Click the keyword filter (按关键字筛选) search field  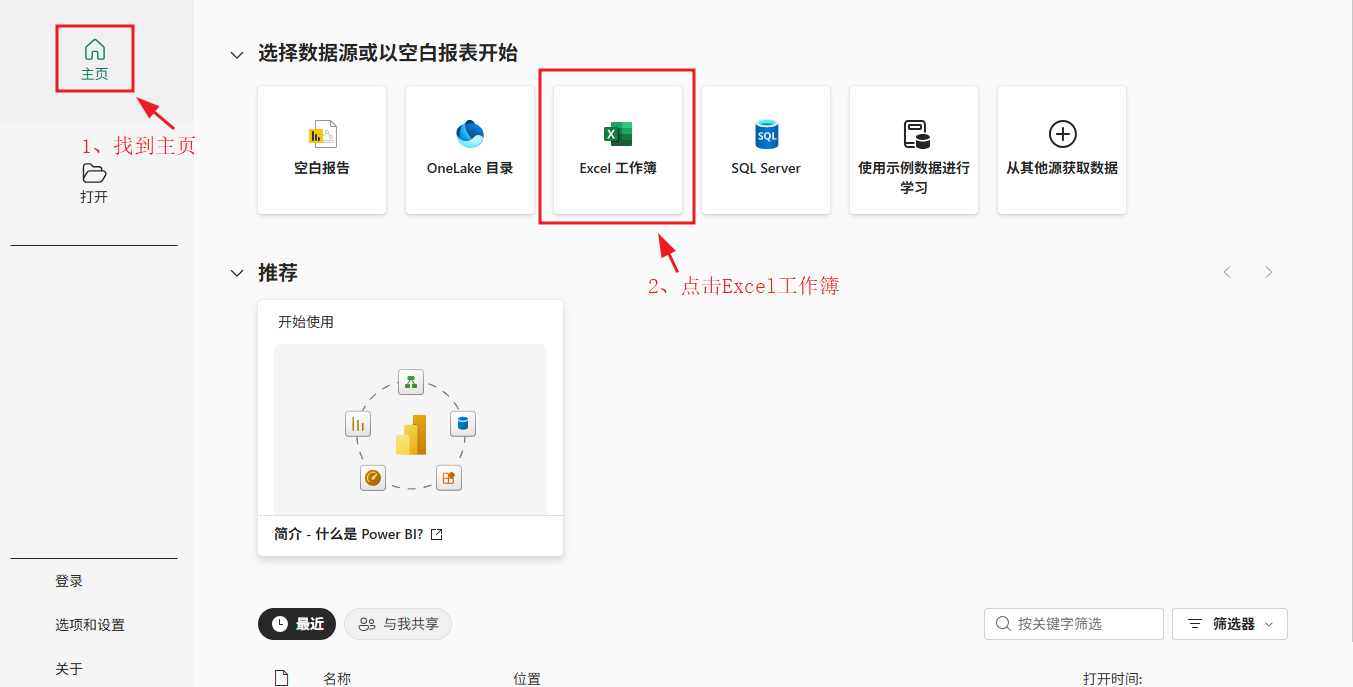1074,624
